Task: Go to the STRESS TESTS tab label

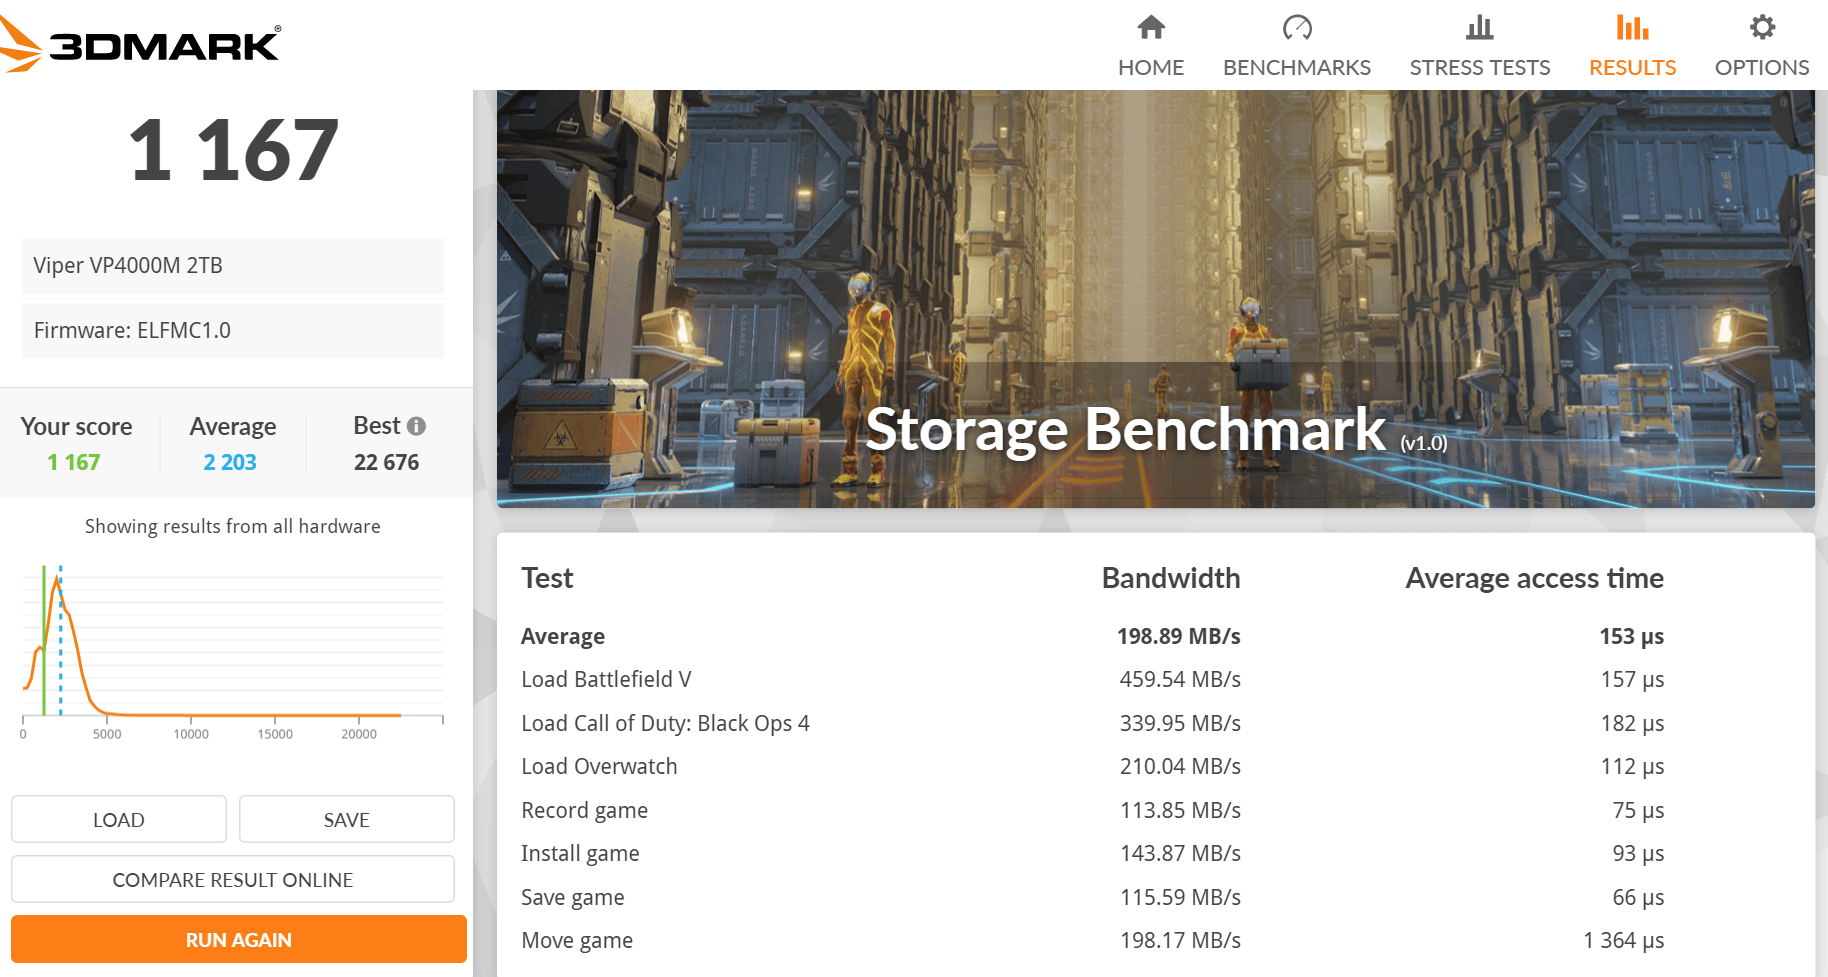Action: (x=1479, y=67)
